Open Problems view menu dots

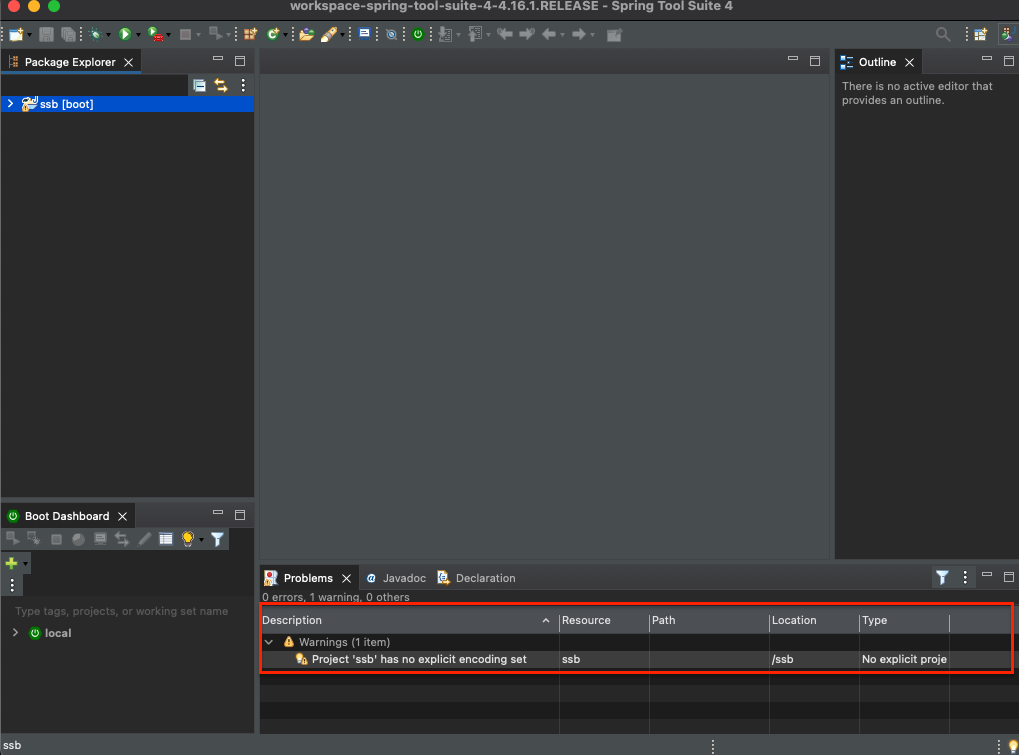pyautogui.click(x=965, y=577)
